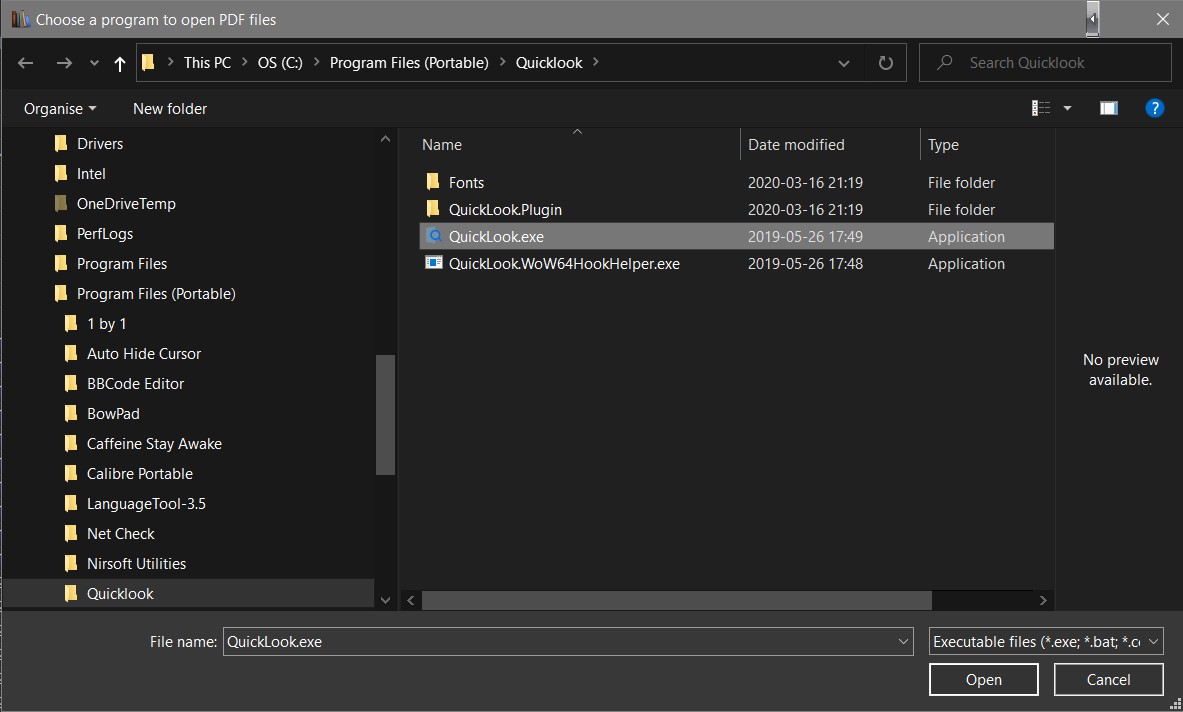The height and width of the screenshot is (712, 1183).
Task: Open more view options dropdown arrow
Action: point(1067,109)
